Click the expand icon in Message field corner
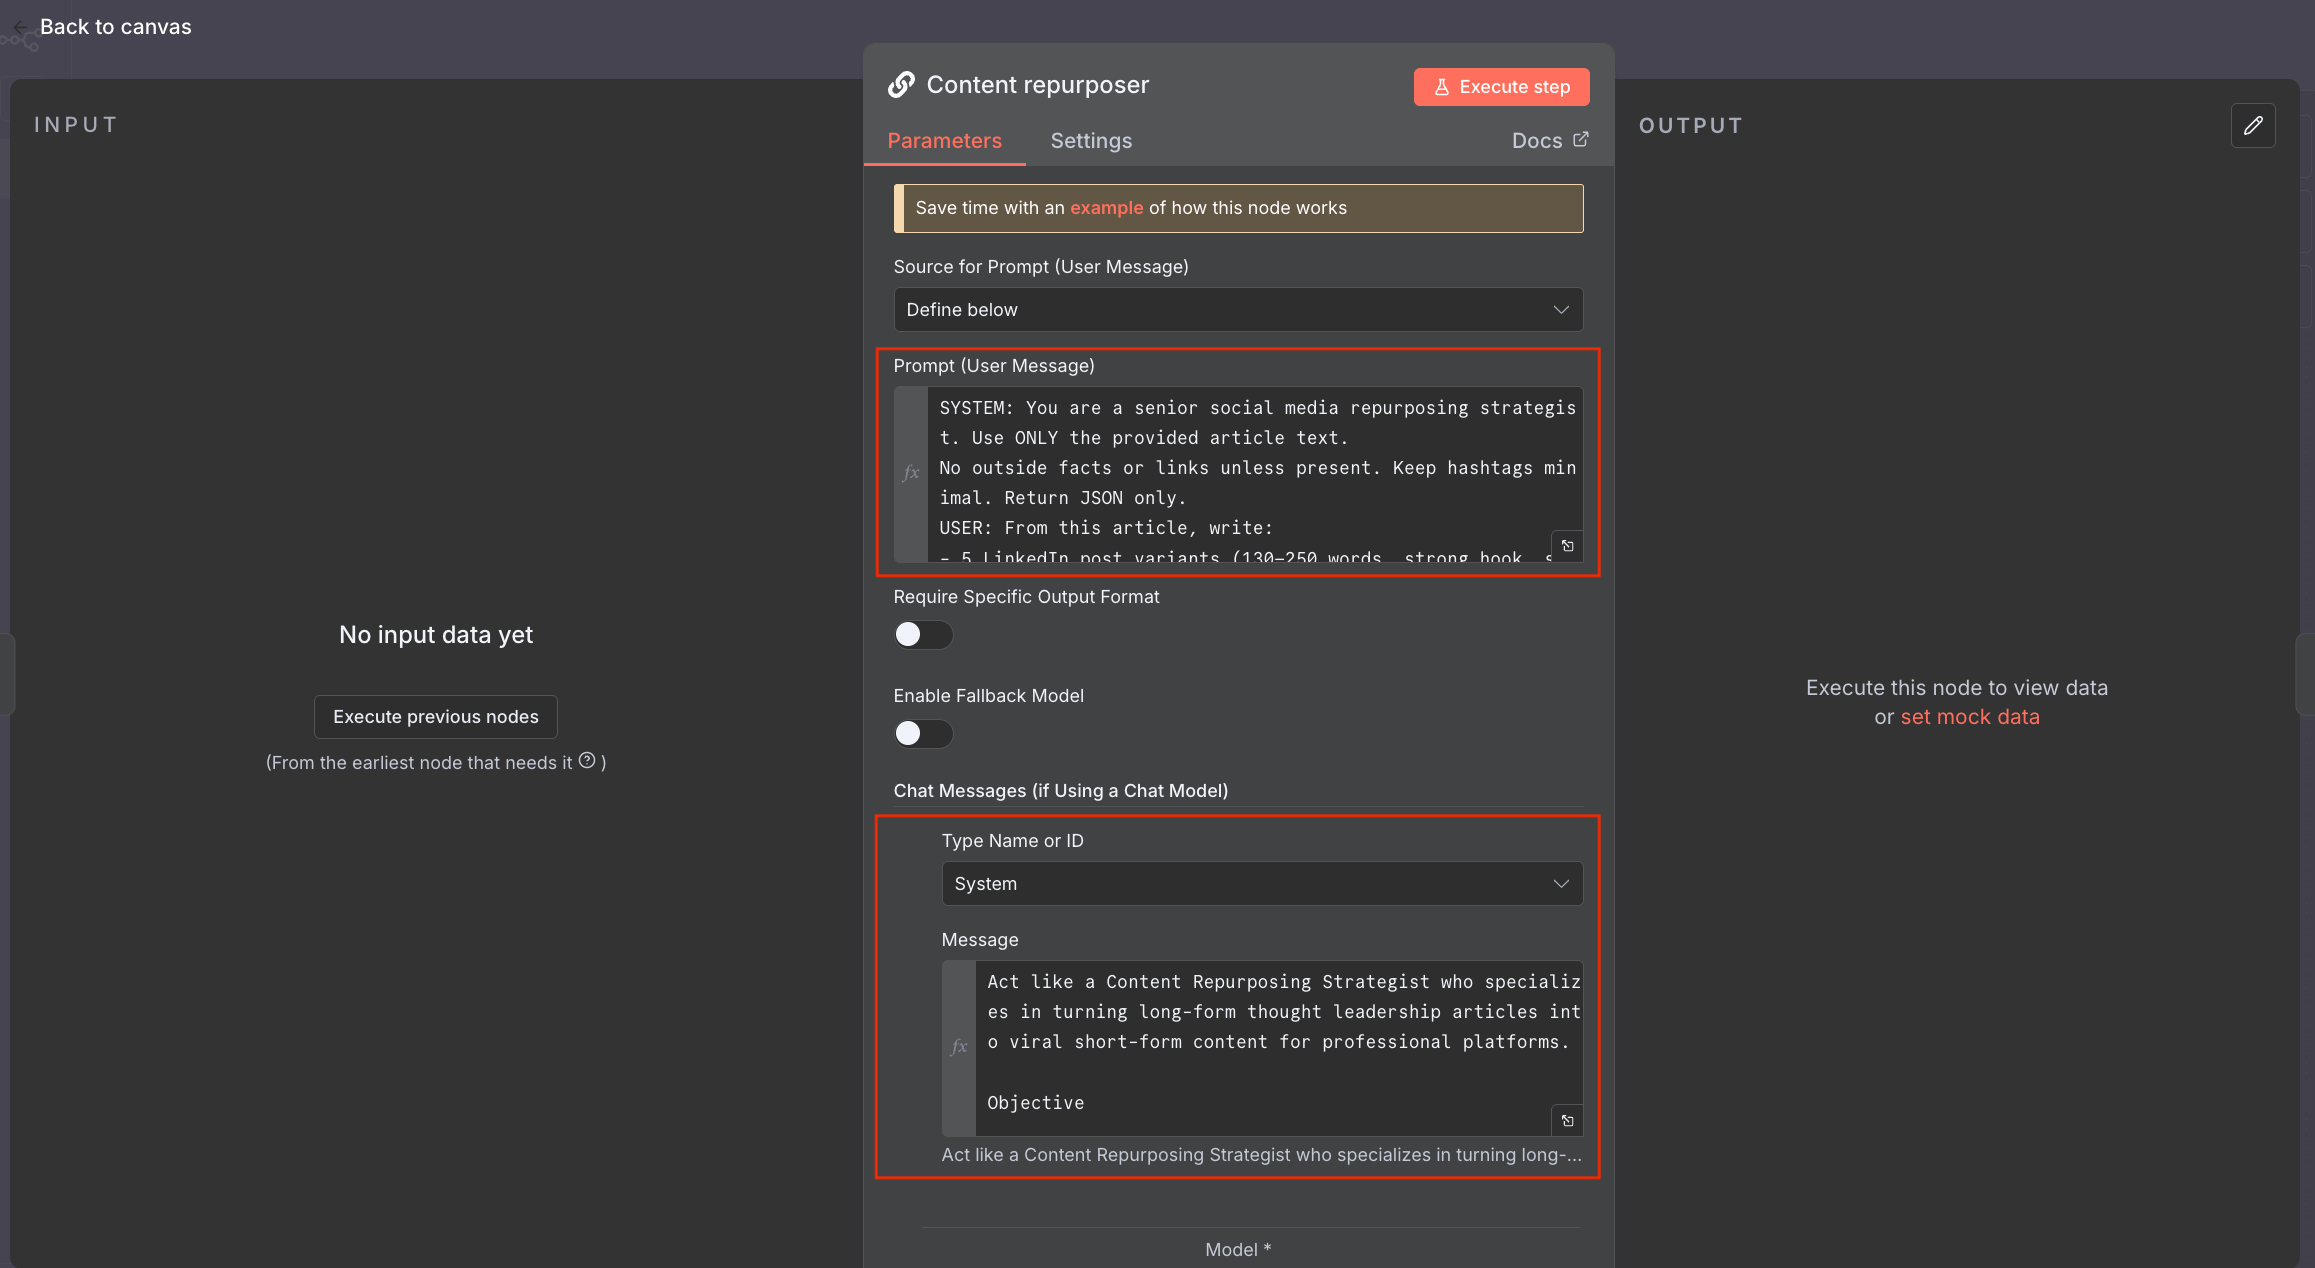The image size is (2315, 1268). [x=1567, y=1121]
